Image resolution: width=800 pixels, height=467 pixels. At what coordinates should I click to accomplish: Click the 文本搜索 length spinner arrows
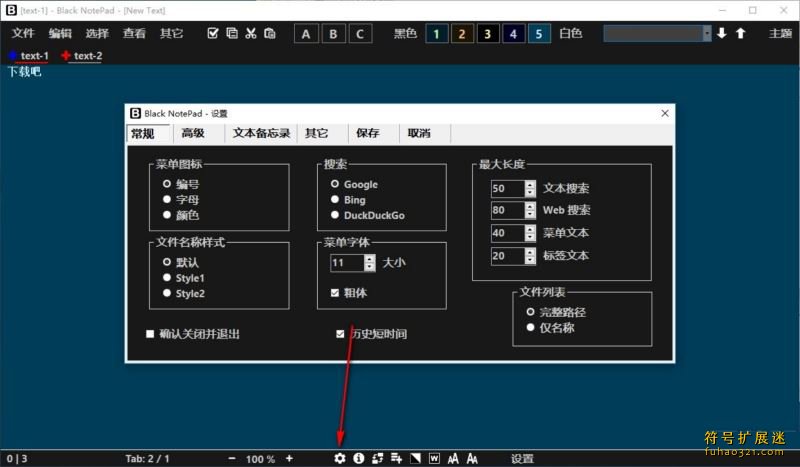click(x=530, y=188)
